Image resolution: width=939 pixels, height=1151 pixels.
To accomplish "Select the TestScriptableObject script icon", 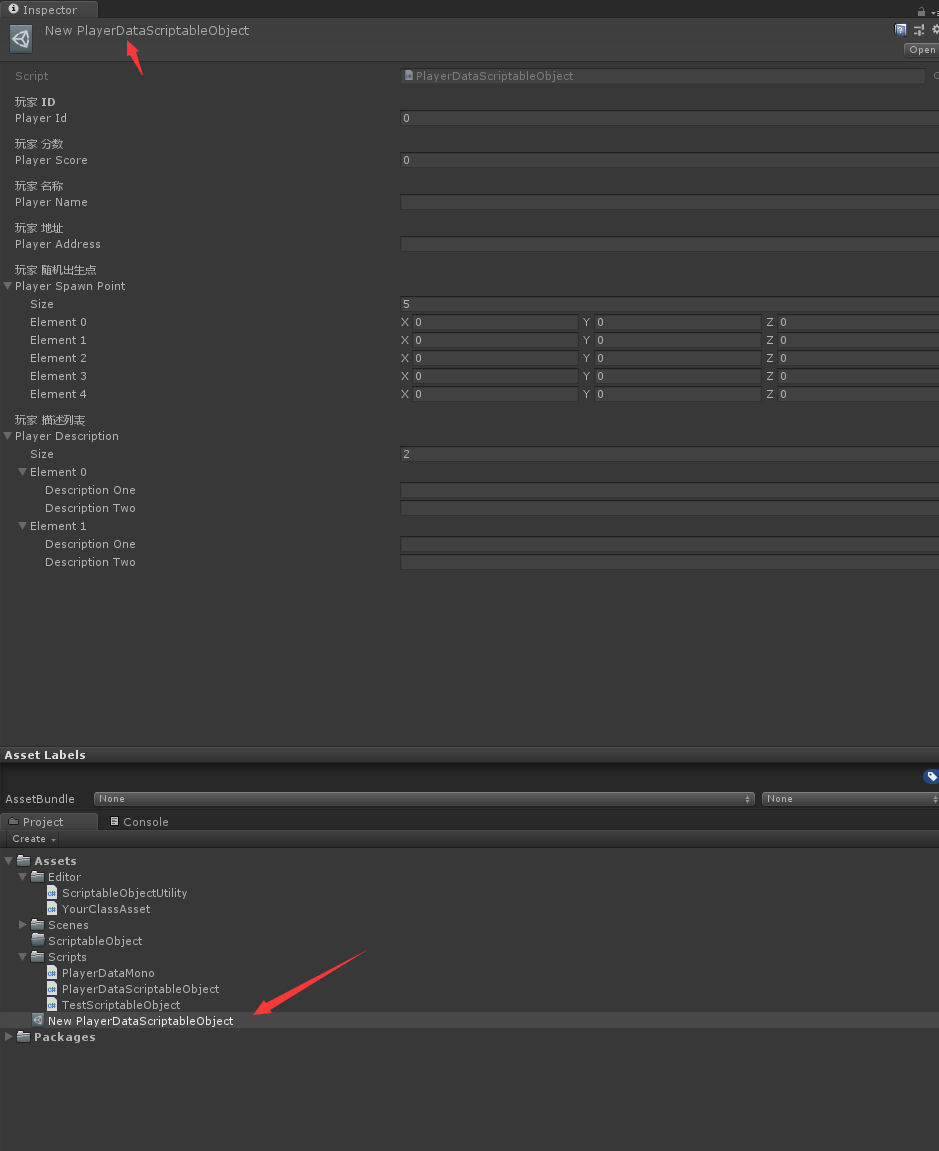I will (x=52, y=1005).
